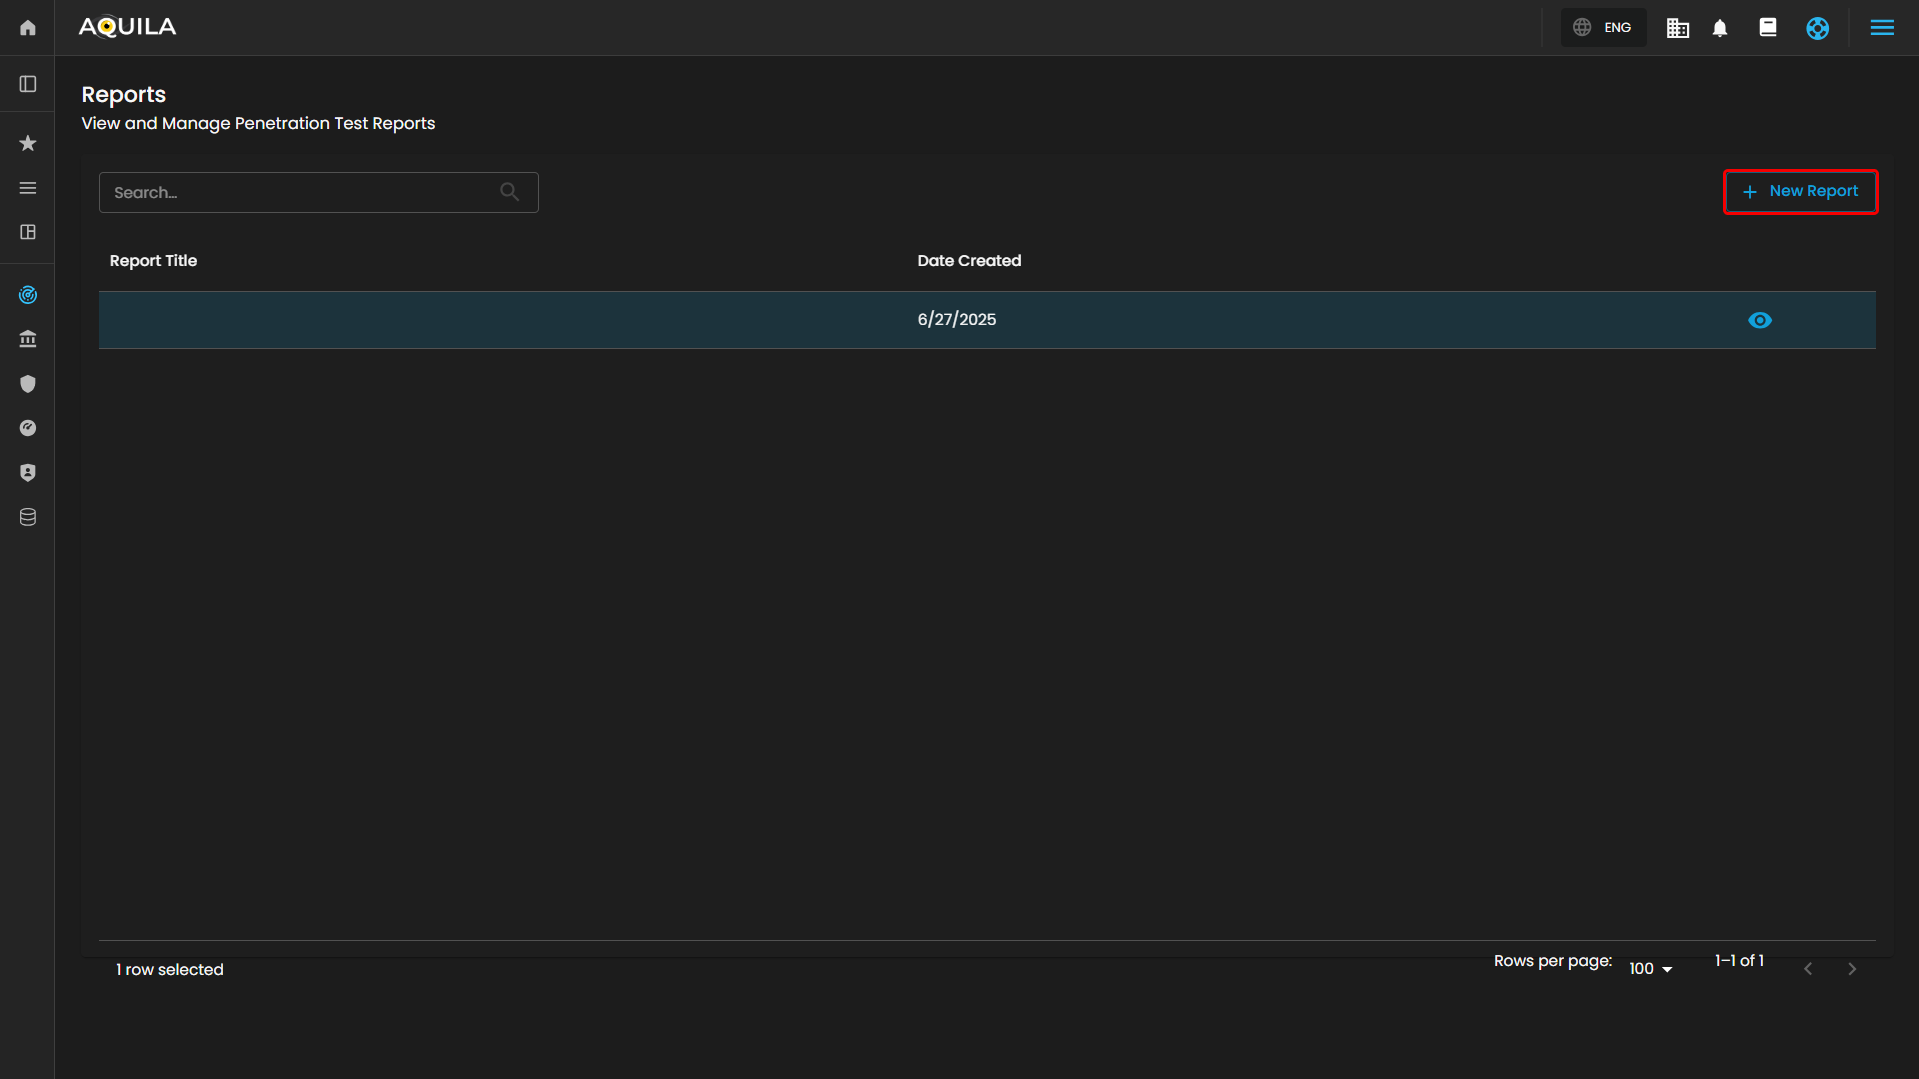The image size is (1919, 1079).
Task: View report with the eye icon
Action: pos(1759,320)
